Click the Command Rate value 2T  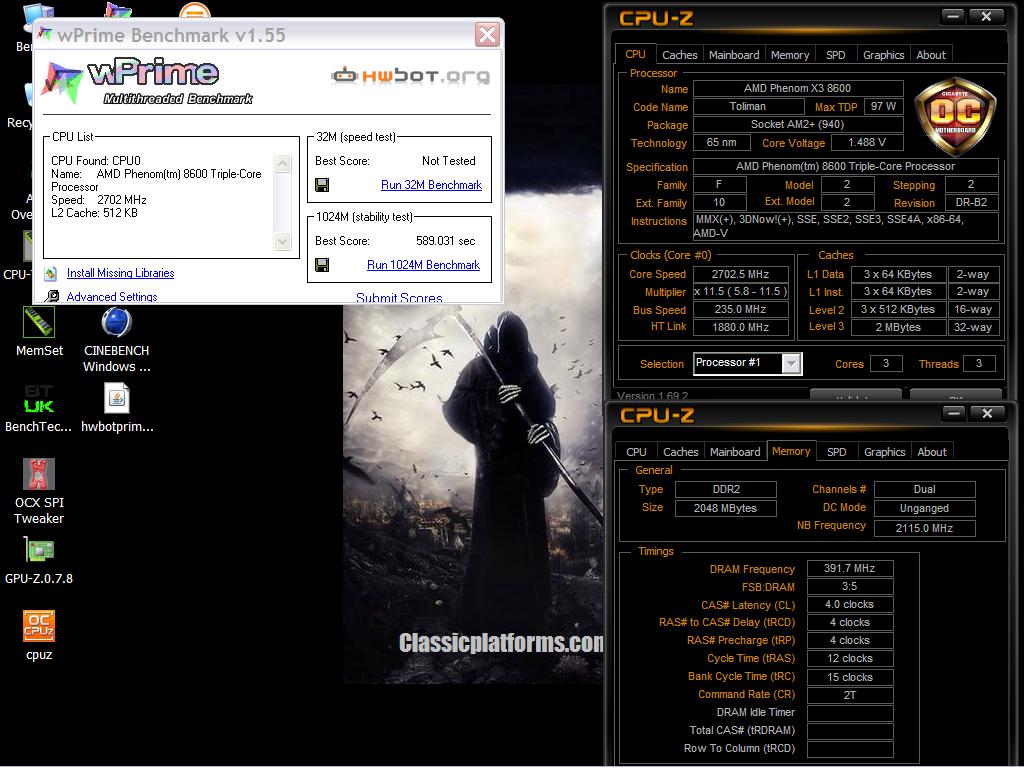[850, 696]
